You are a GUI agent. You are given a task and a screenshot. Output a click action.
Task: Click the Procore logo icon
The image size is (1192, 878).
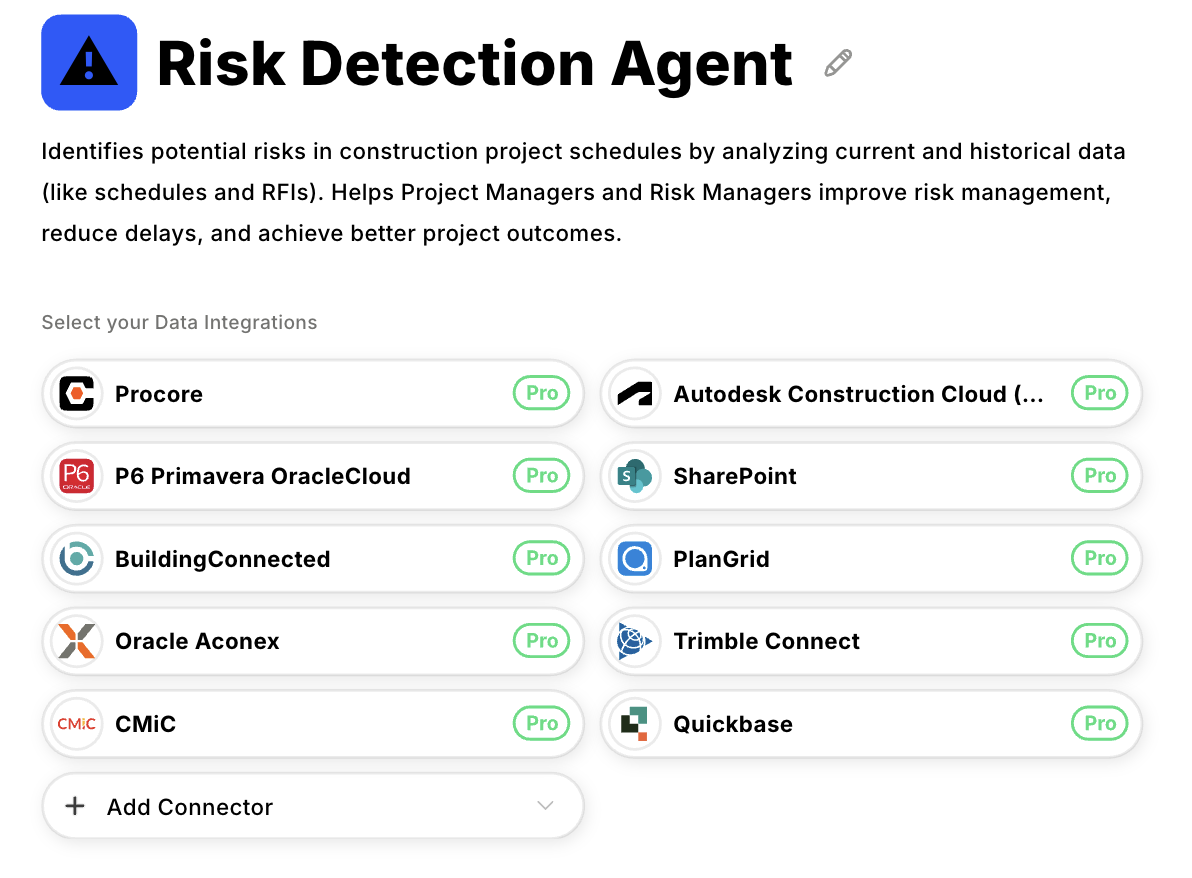[77, 393]
